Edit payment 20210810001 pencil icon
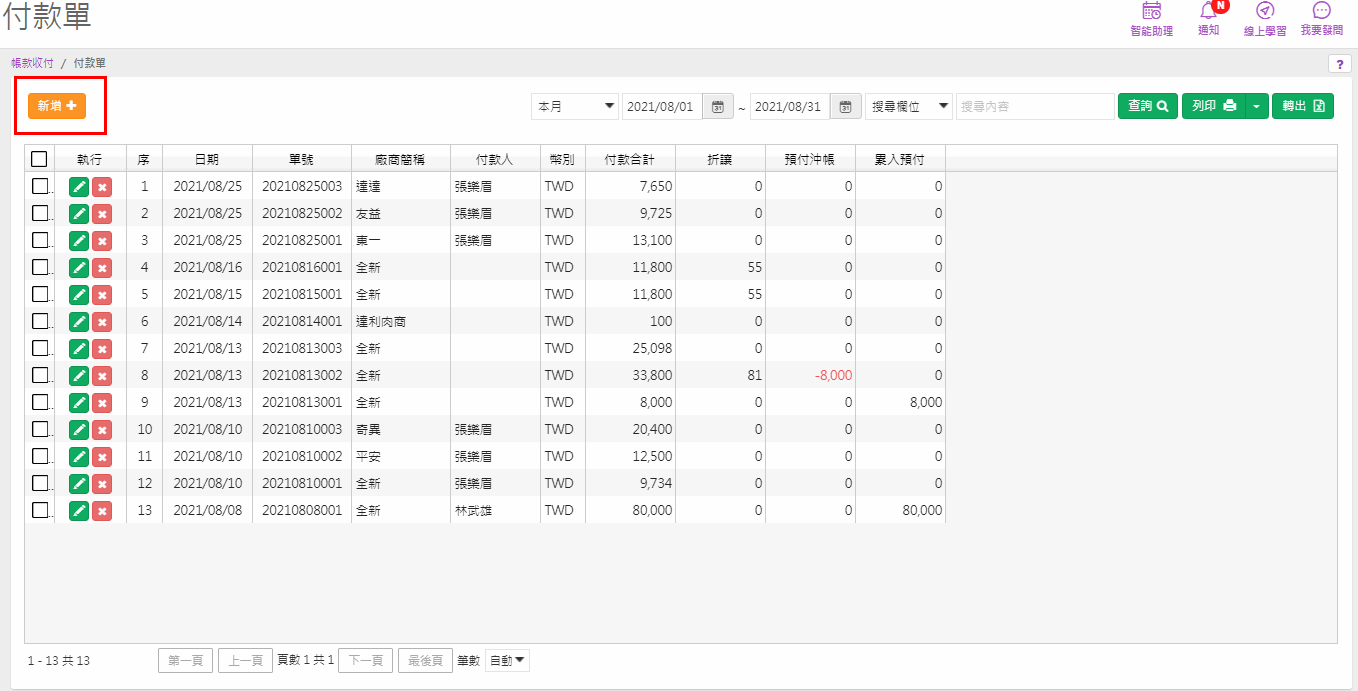The image size is (1358, 691). (79, 484)
